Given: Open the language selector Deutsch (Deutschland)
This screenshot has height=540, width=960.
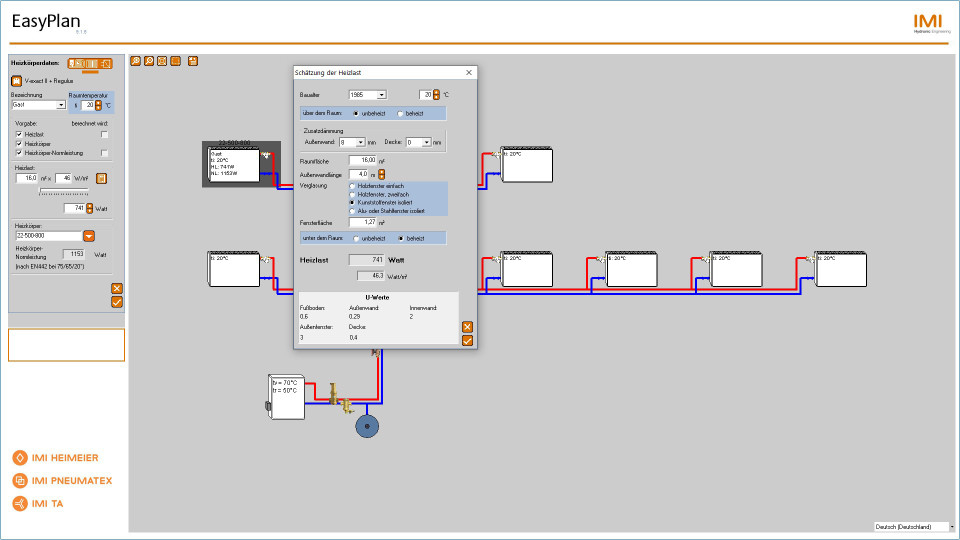Looking at the screenshot, I should click(913, 526).
